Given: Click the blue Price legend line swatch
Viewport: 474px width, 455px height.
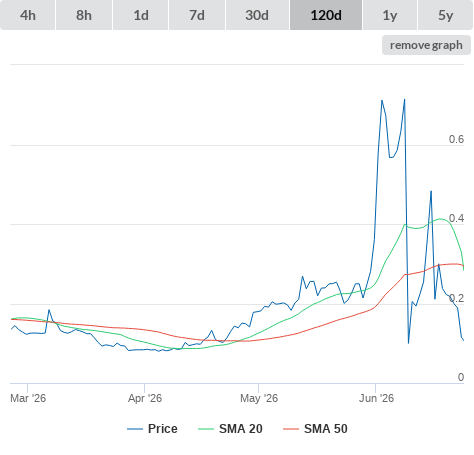Looking at the screenshot, I should [135, 429].
